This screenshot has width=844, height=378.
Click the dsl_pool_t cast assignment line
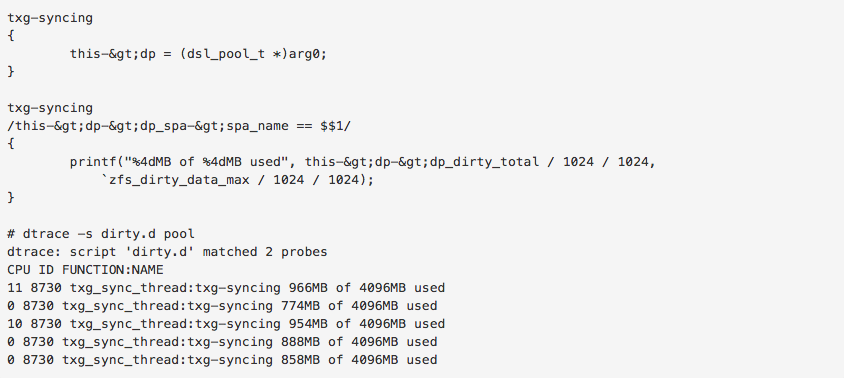[198, 54]
